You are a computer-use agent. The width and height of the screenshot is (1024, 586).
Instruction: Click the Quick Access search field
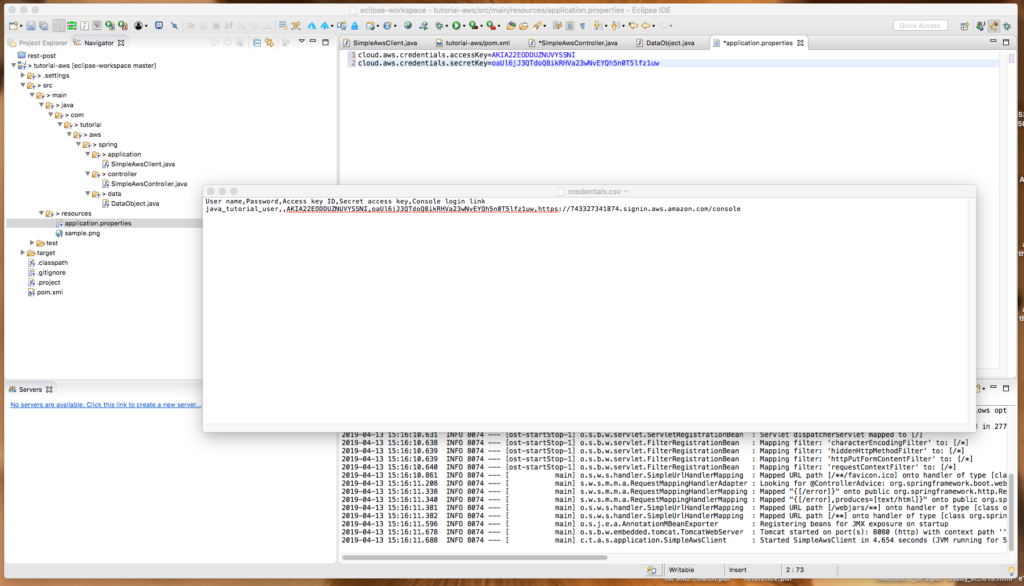coord(920,25)
